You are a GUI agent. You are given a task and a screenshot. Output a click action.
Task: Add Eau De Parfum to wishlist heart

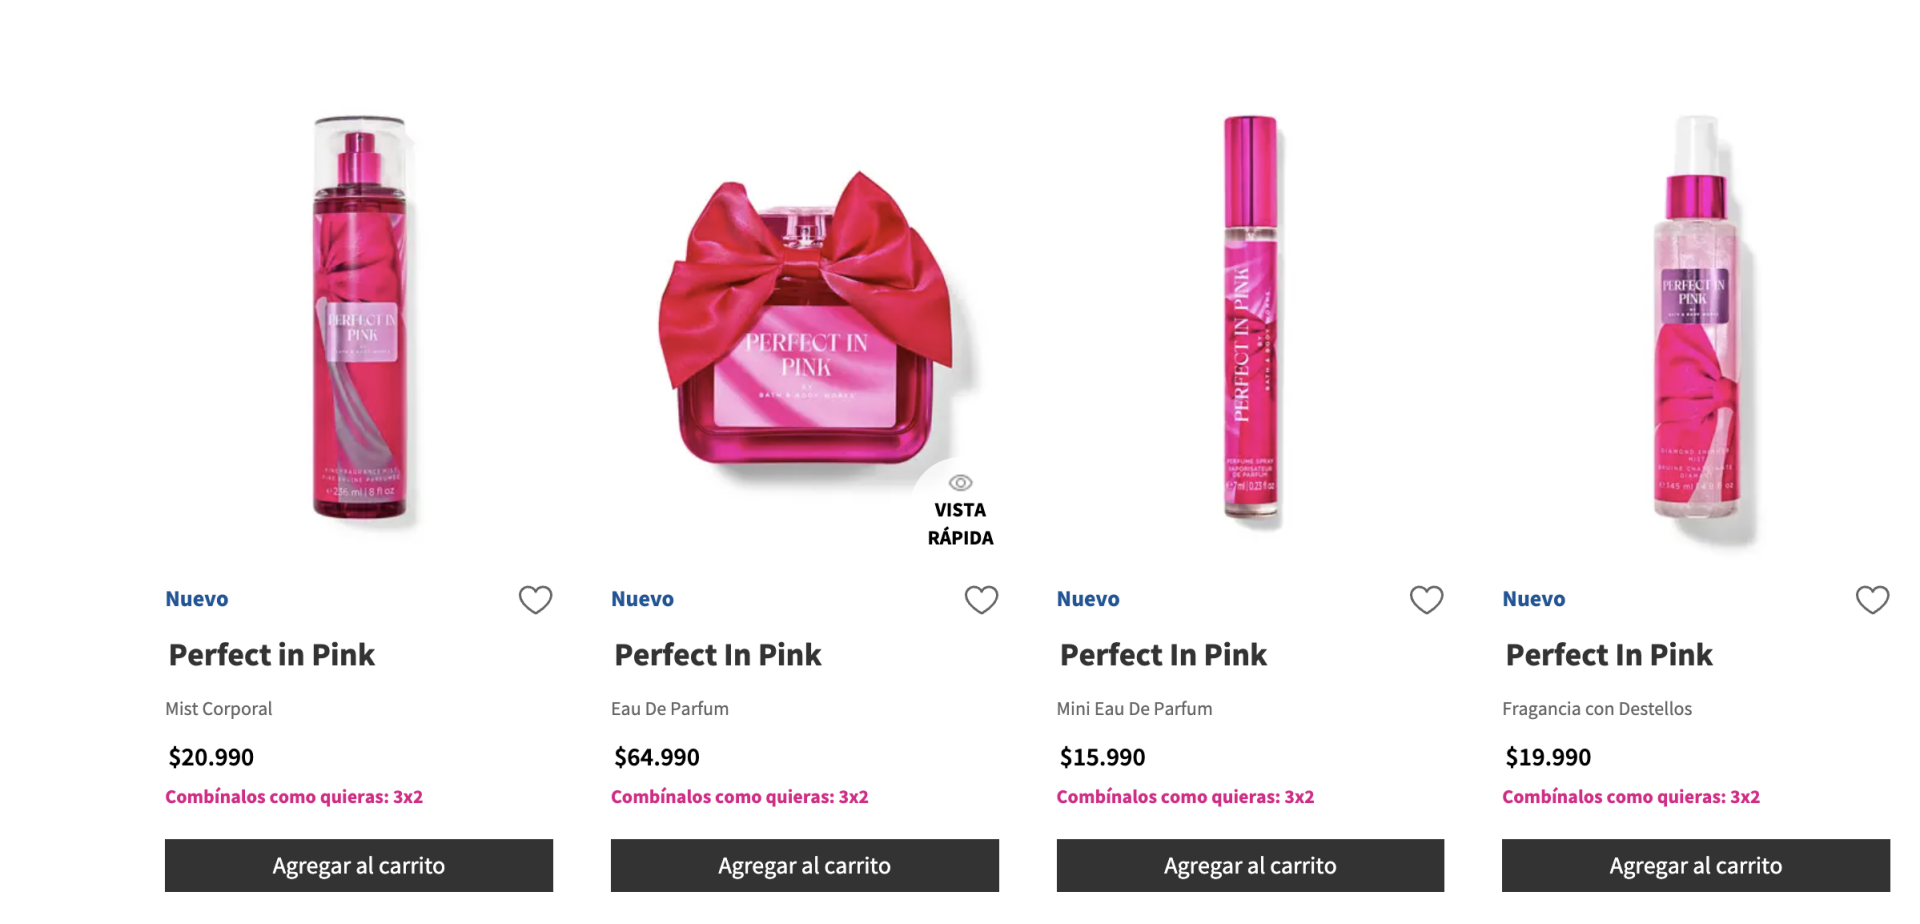[x=981, y=599]
